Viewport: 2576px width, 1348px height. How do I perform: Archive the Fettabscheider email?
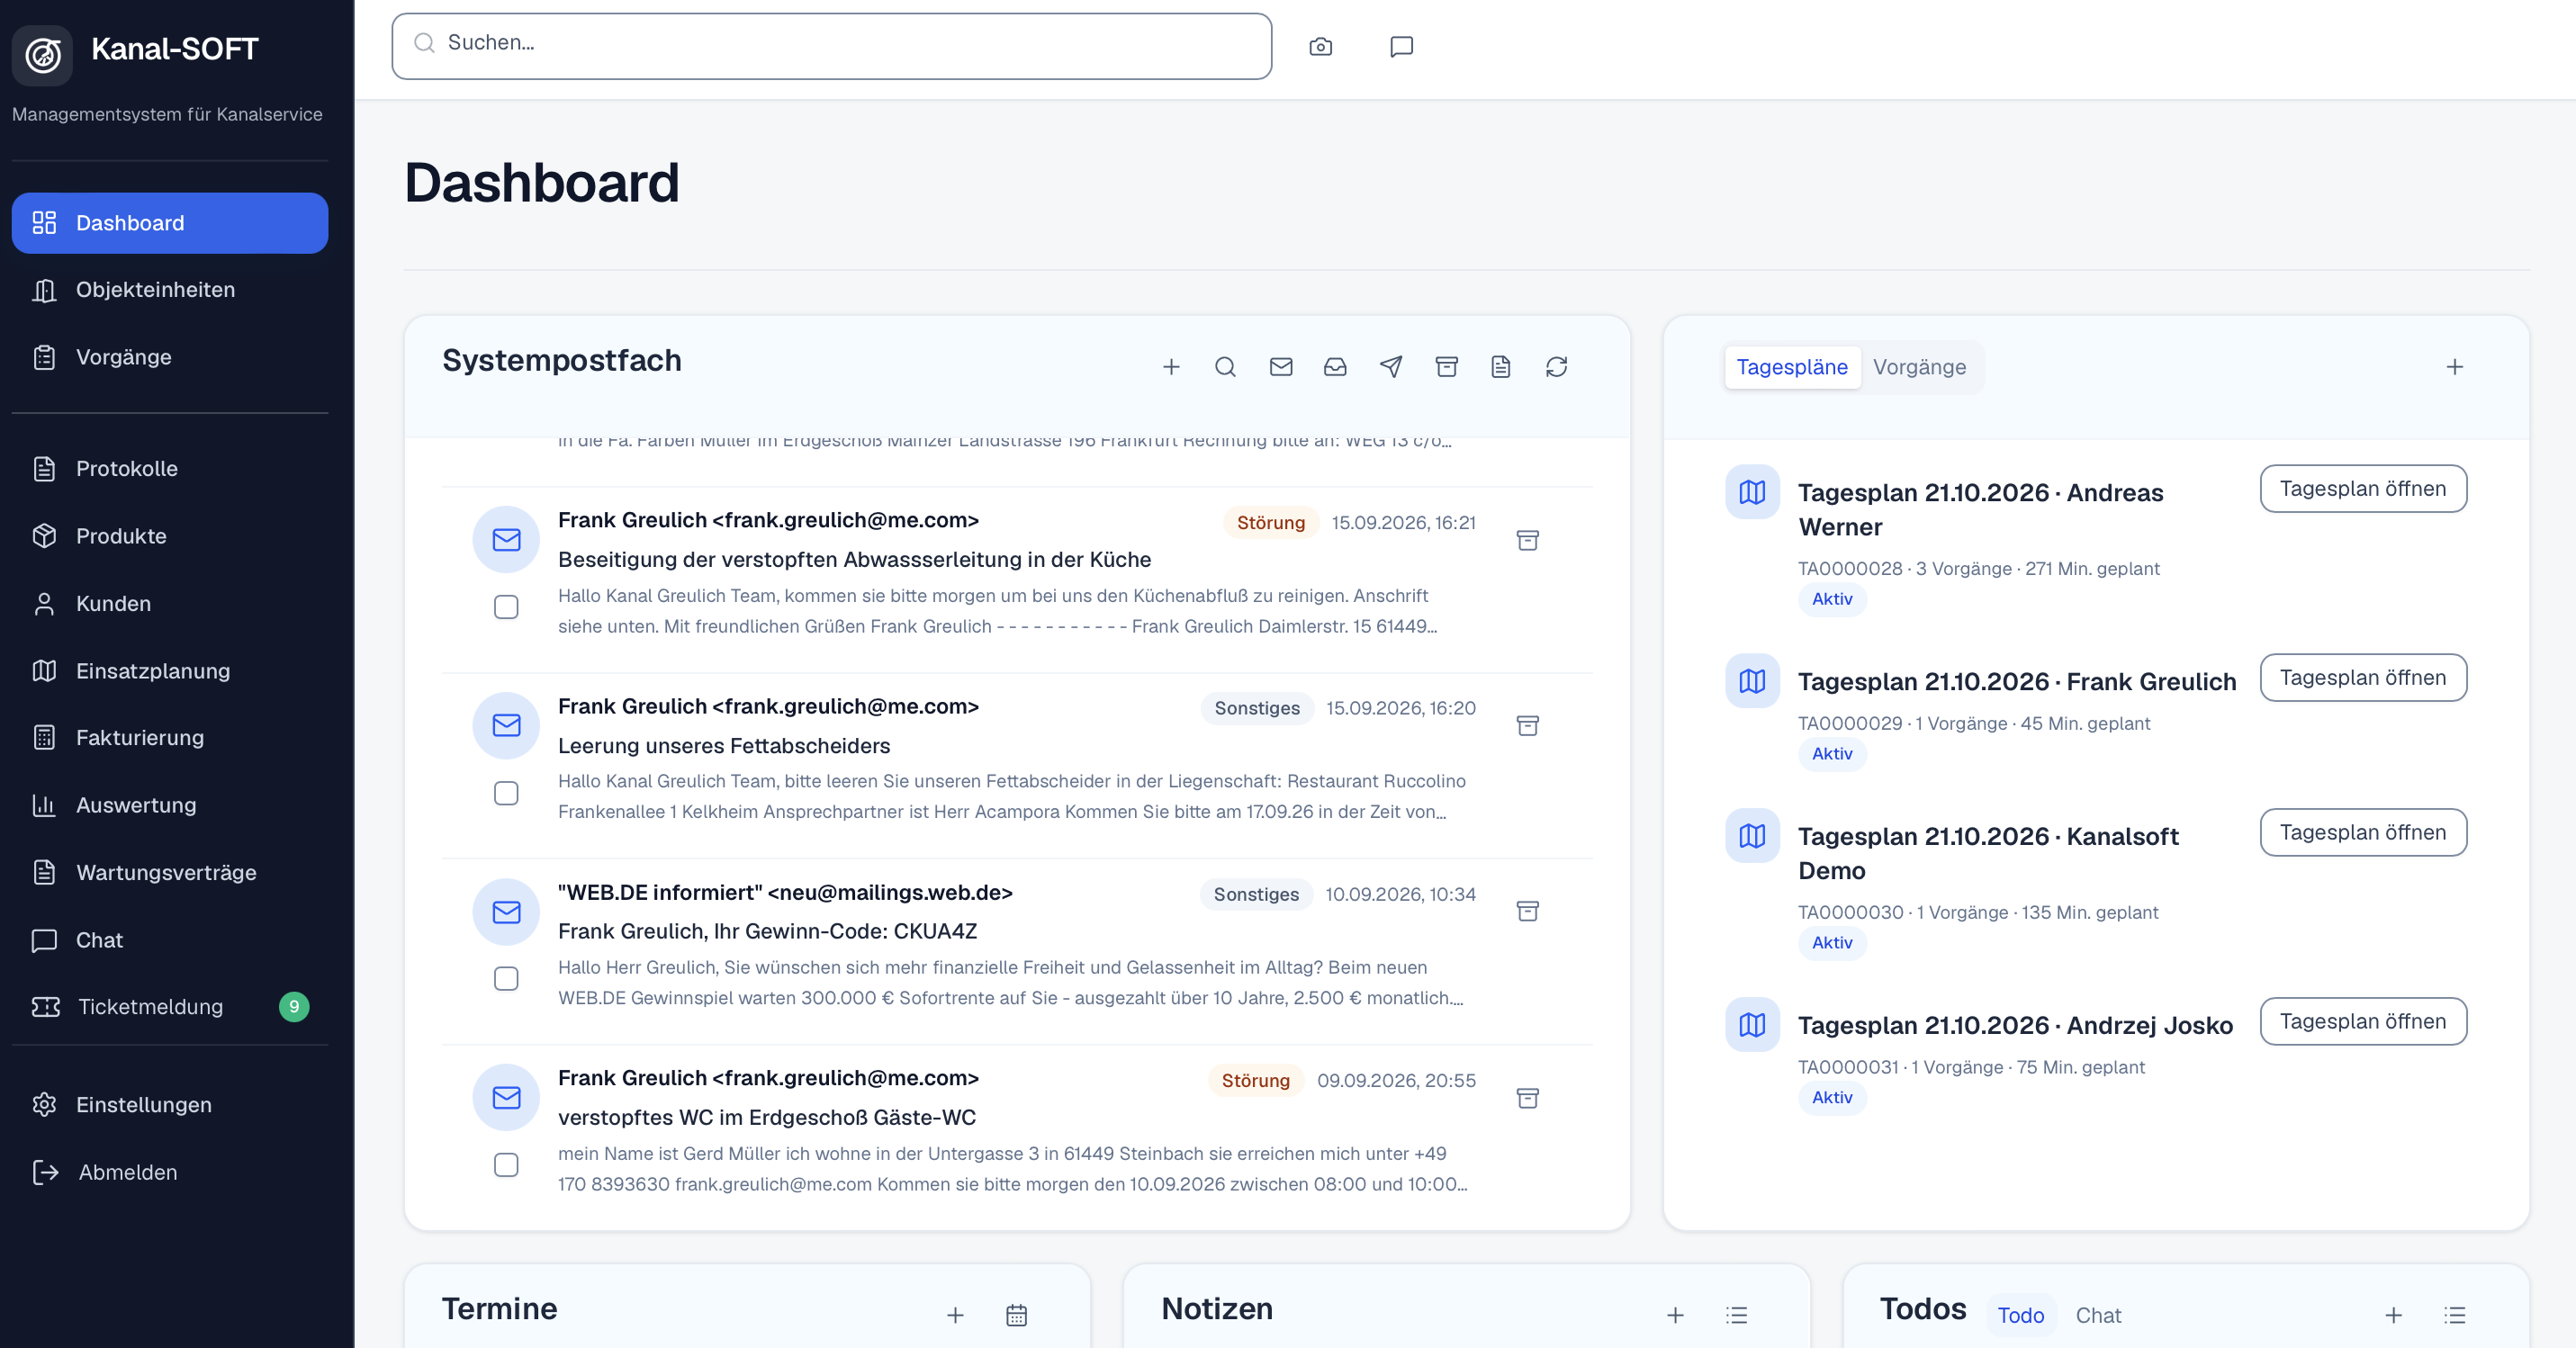click(x=1527, y=726)
